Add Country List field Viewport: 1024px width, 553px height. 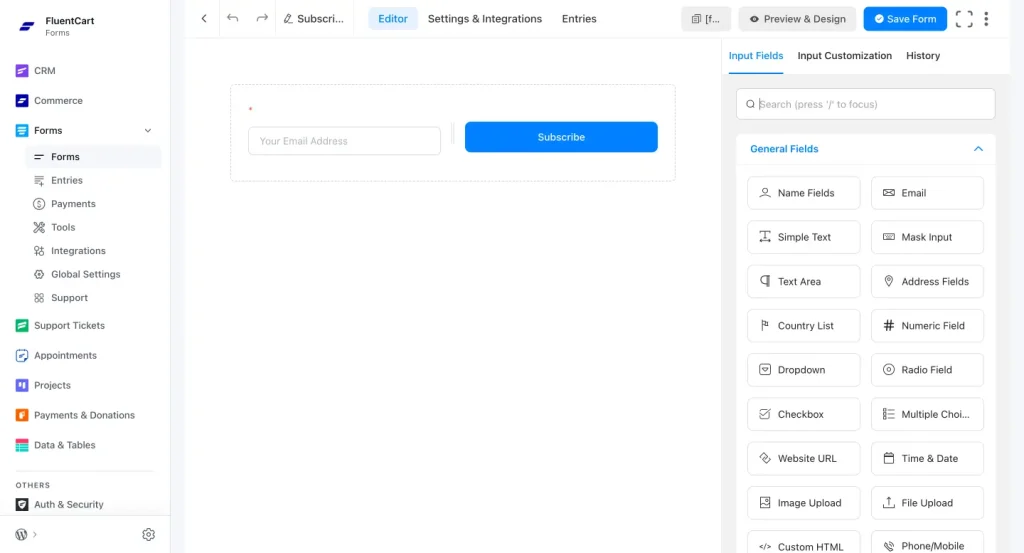803,326
